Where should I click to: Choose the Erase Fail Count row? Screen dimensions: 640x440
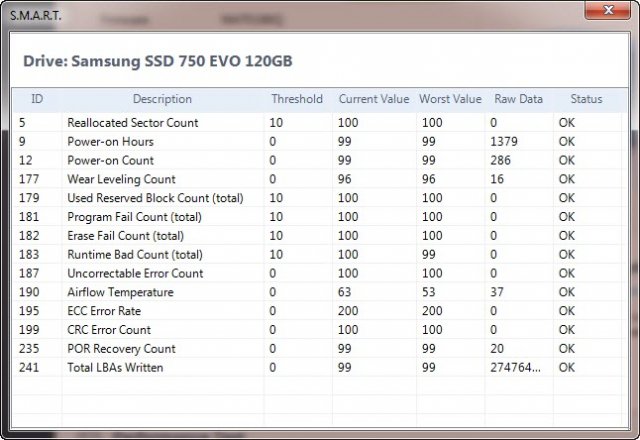pos(129,236)
